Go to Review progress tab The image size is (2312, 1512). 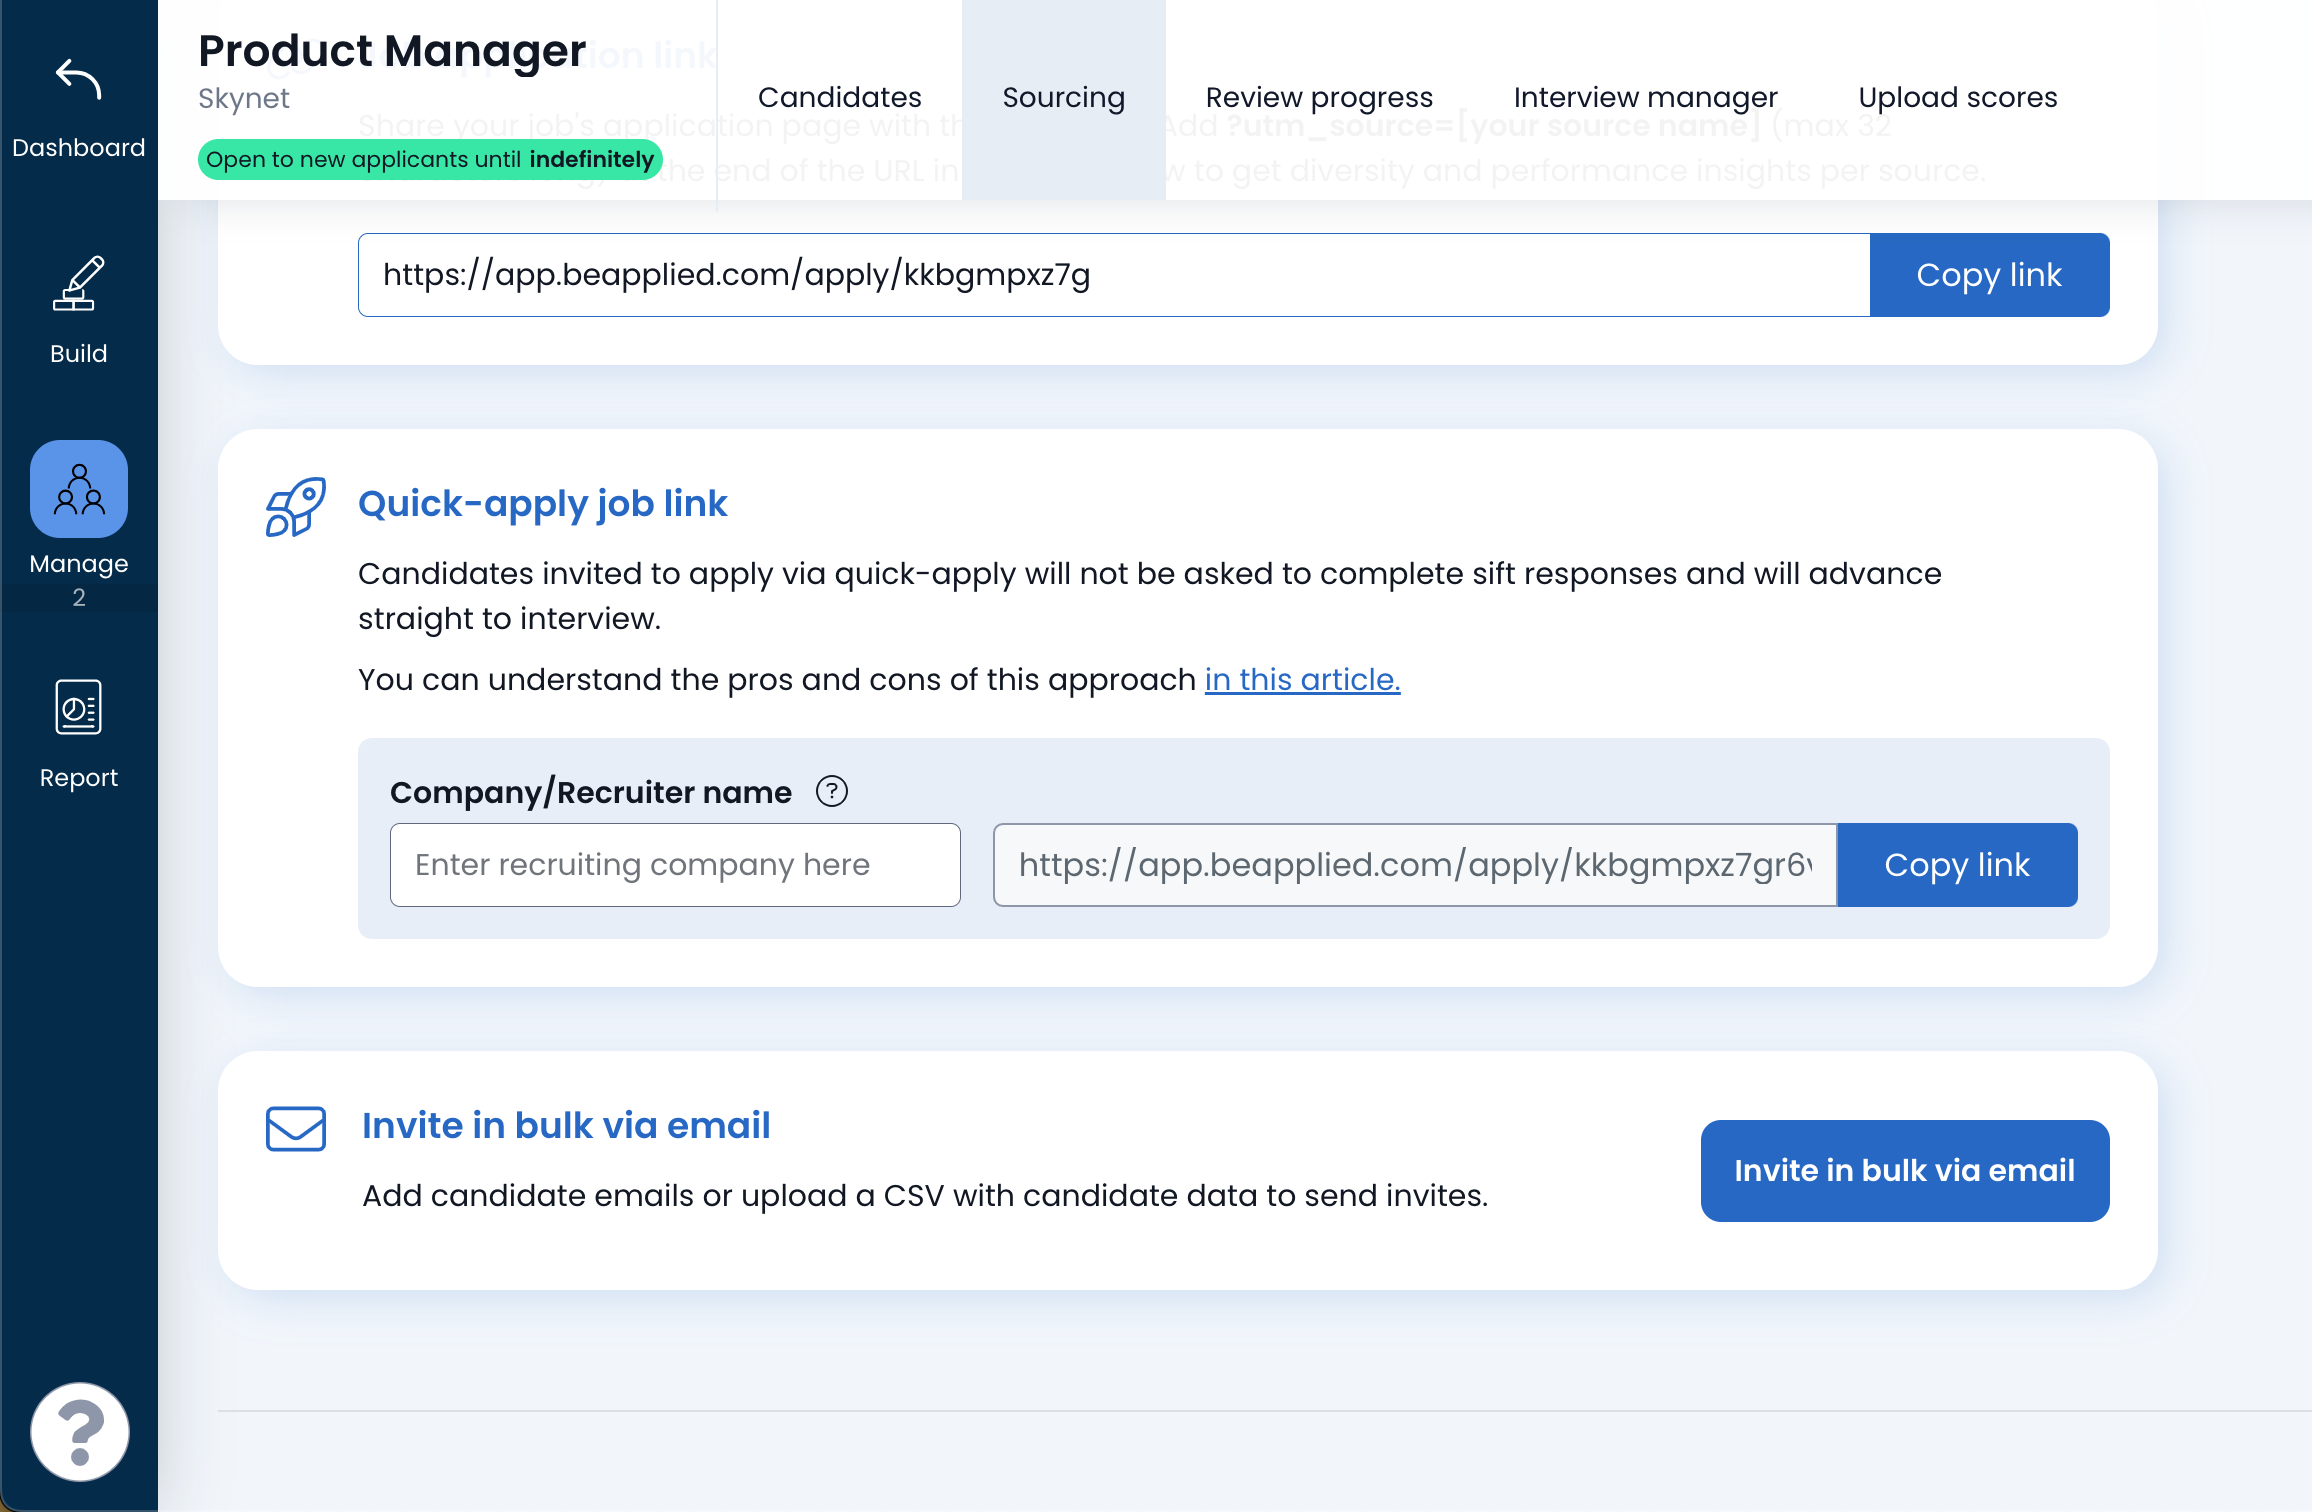point(1319,98)
